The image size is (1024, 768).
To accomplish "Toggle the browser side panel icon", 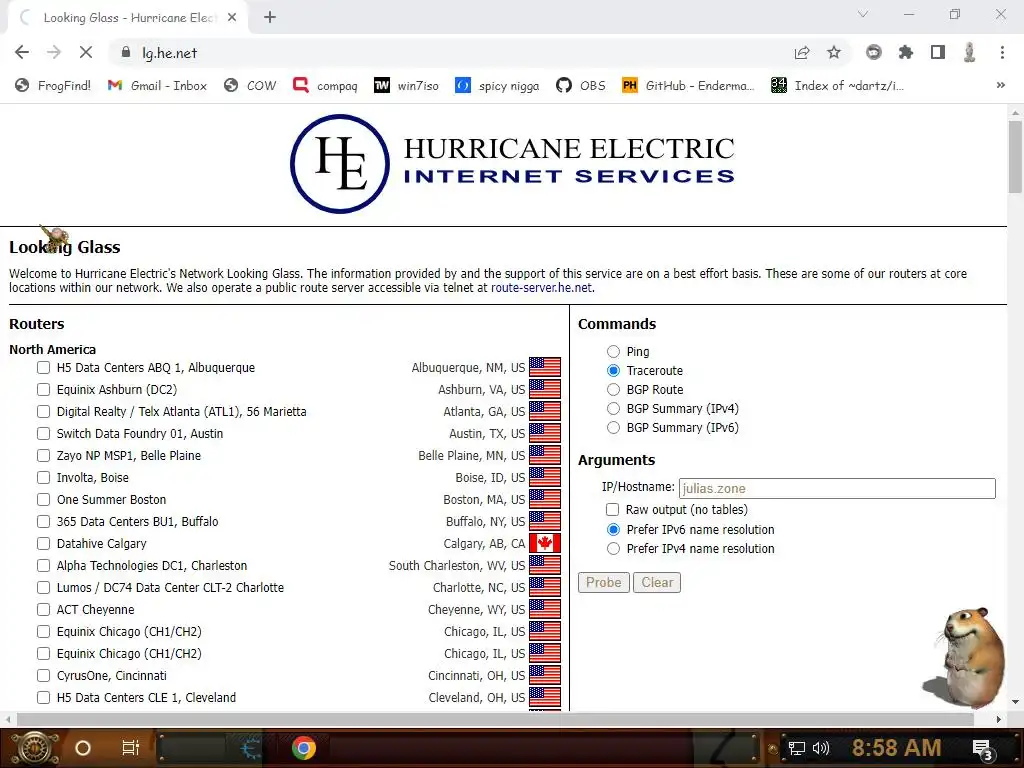I will click(938, 53).
